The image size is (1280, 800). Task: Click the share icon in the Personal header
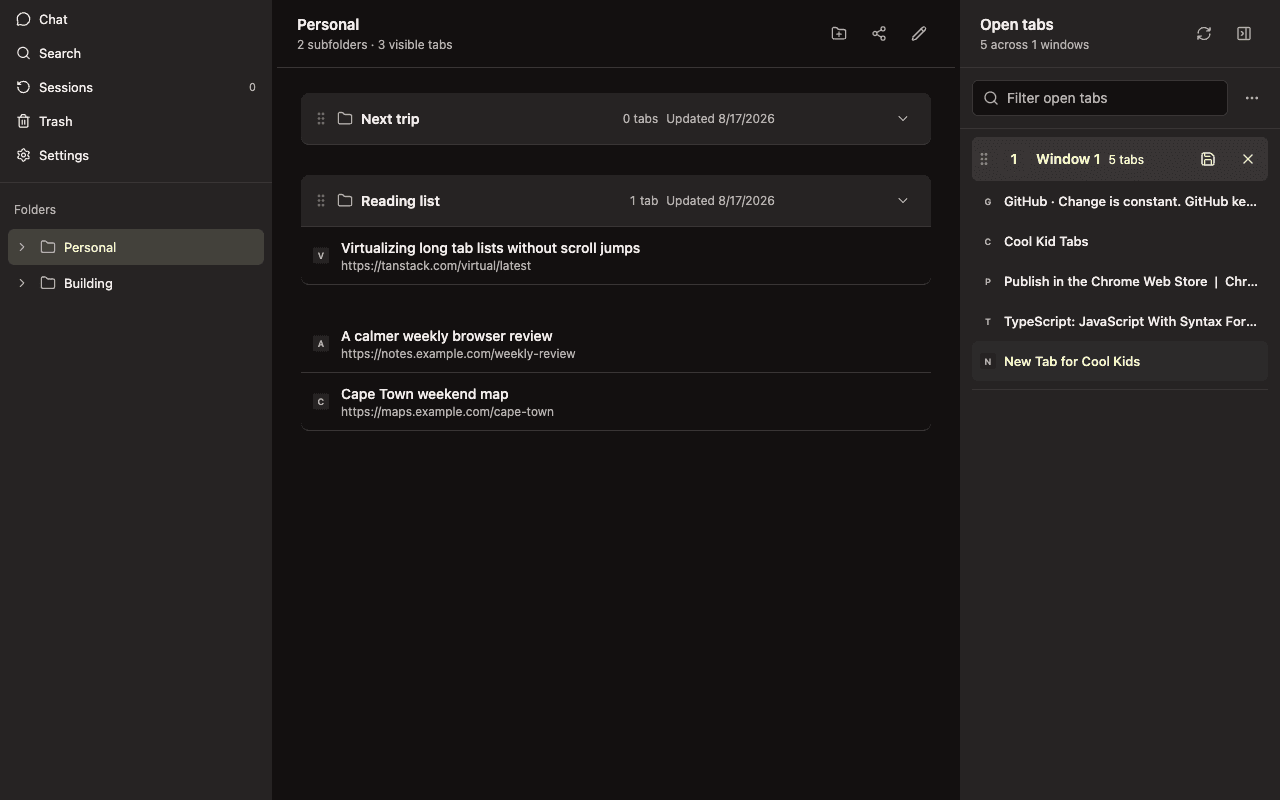pyautogui.click(x=879, y=34)
